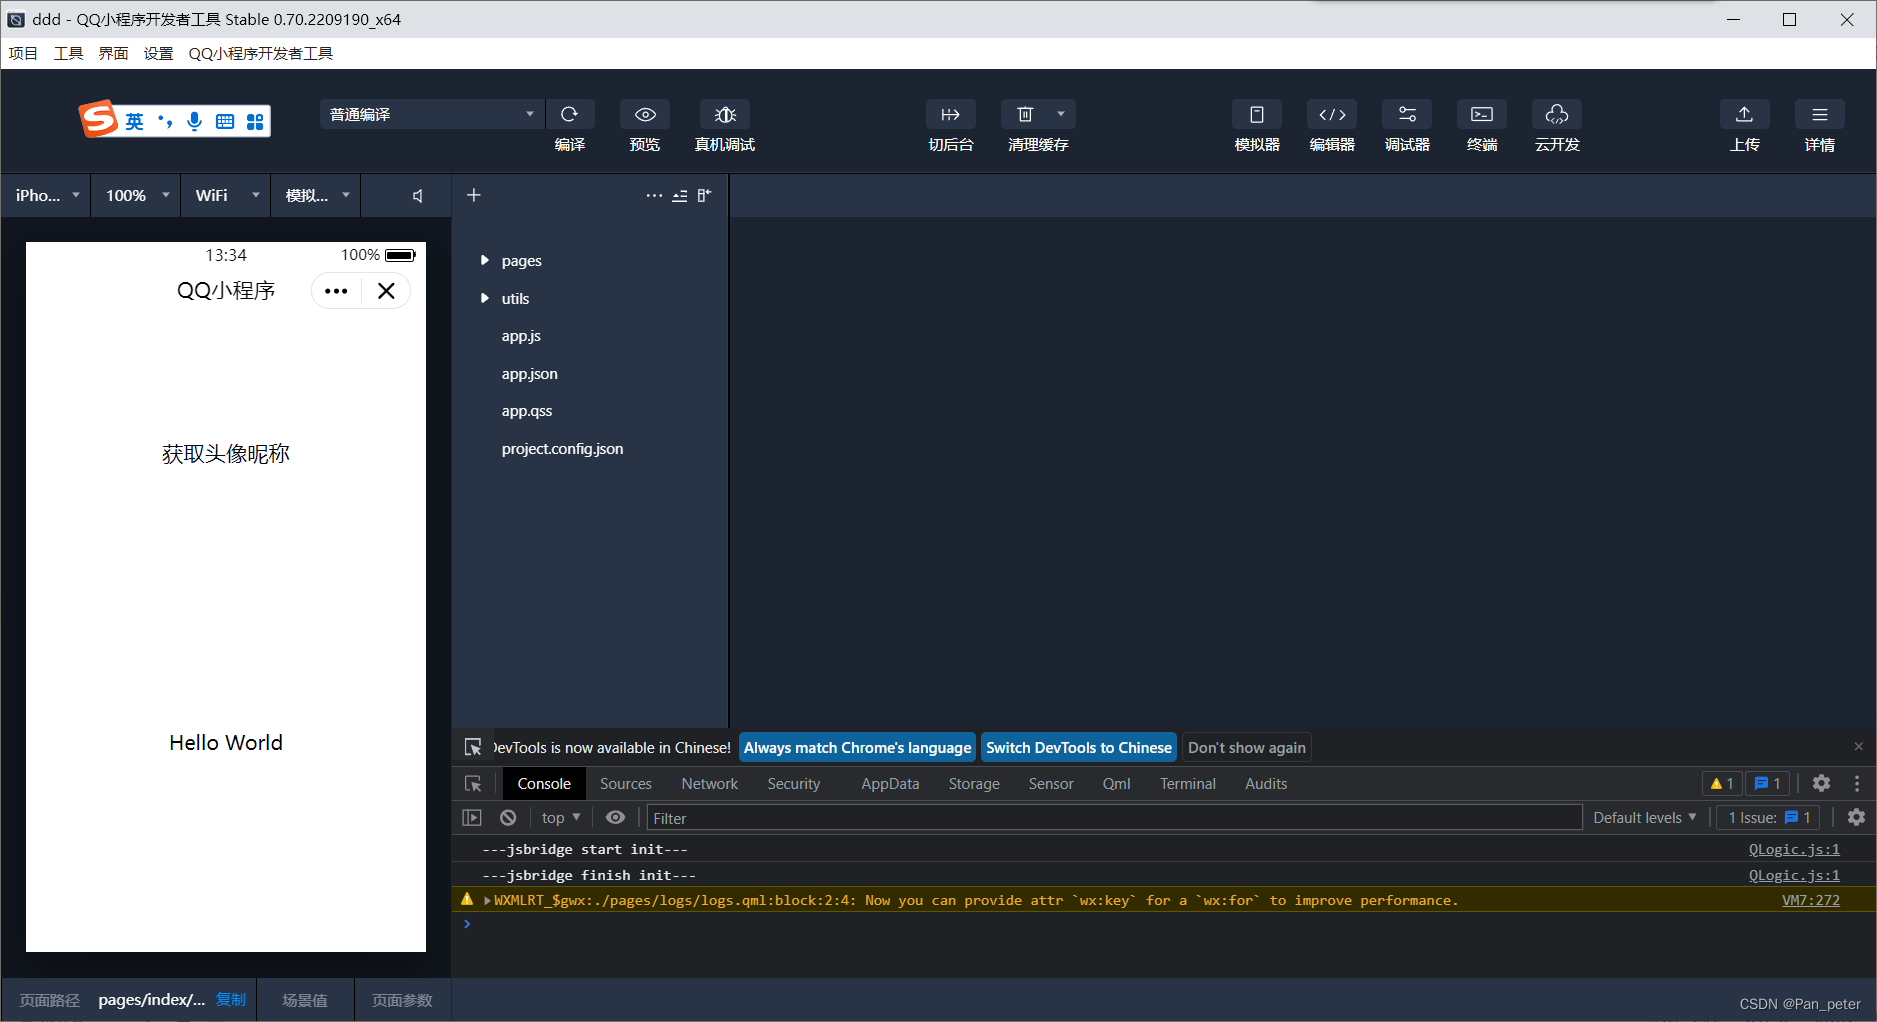1877x1022 pixels.
Task: Switch to the Sources tab
Action: (626, 784)
